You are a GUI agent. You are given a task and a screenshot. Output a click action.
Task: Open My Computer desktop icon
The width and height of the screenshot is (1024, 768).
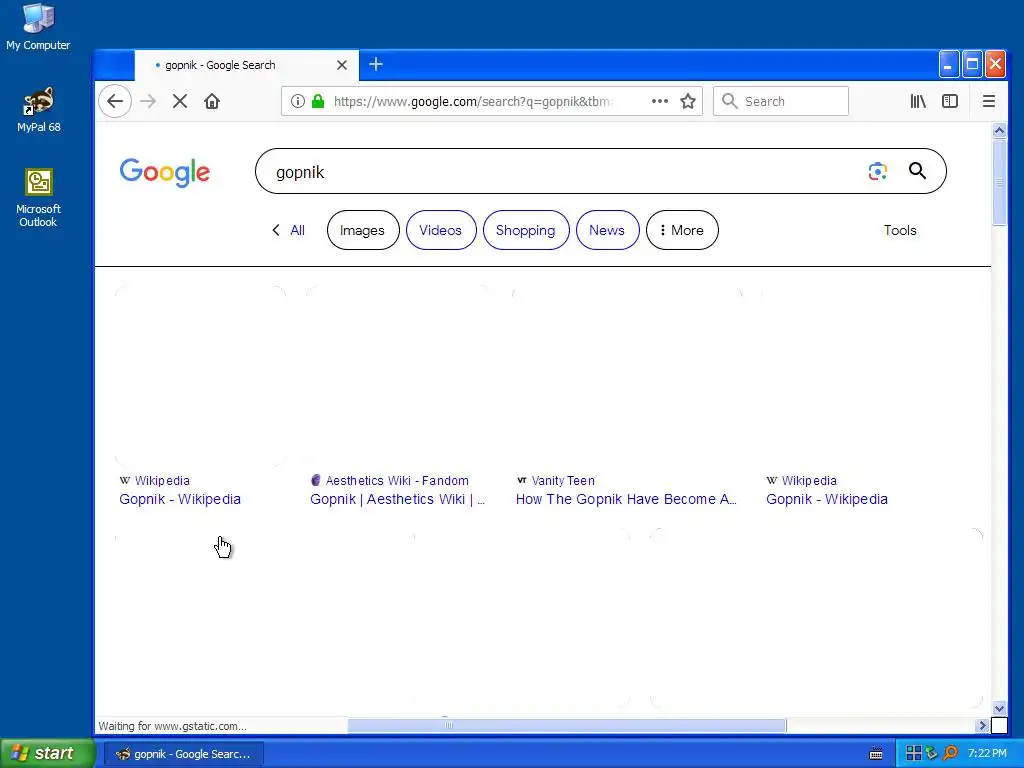click(38, 27)
